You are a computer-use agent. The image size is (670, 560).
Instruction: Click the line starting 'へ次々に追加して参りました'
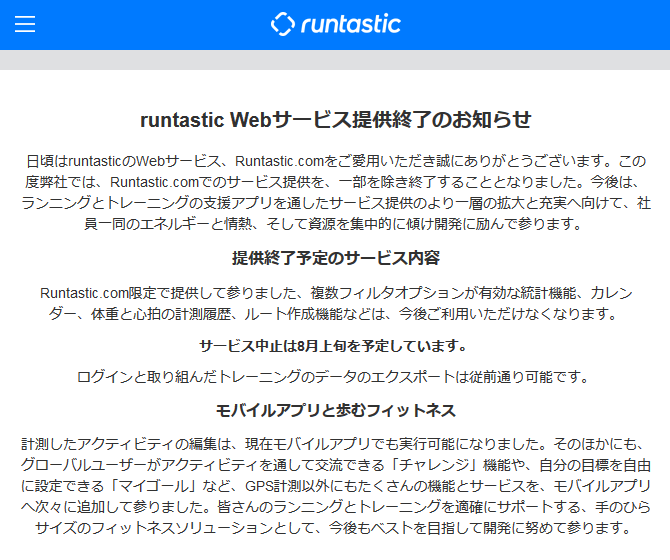coord(335,506)
